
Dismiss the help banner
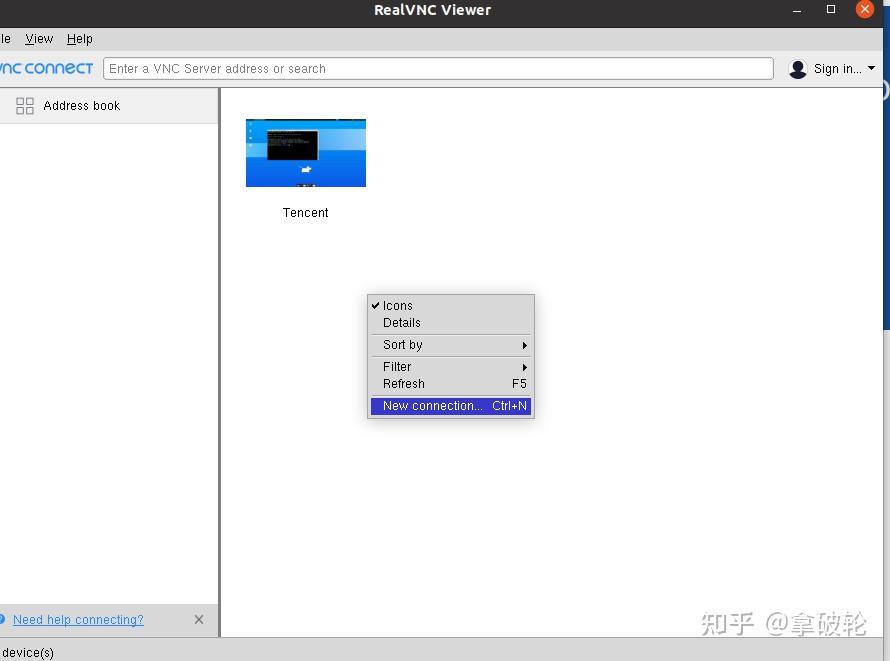pyautogui.click(x=198, y=619)
